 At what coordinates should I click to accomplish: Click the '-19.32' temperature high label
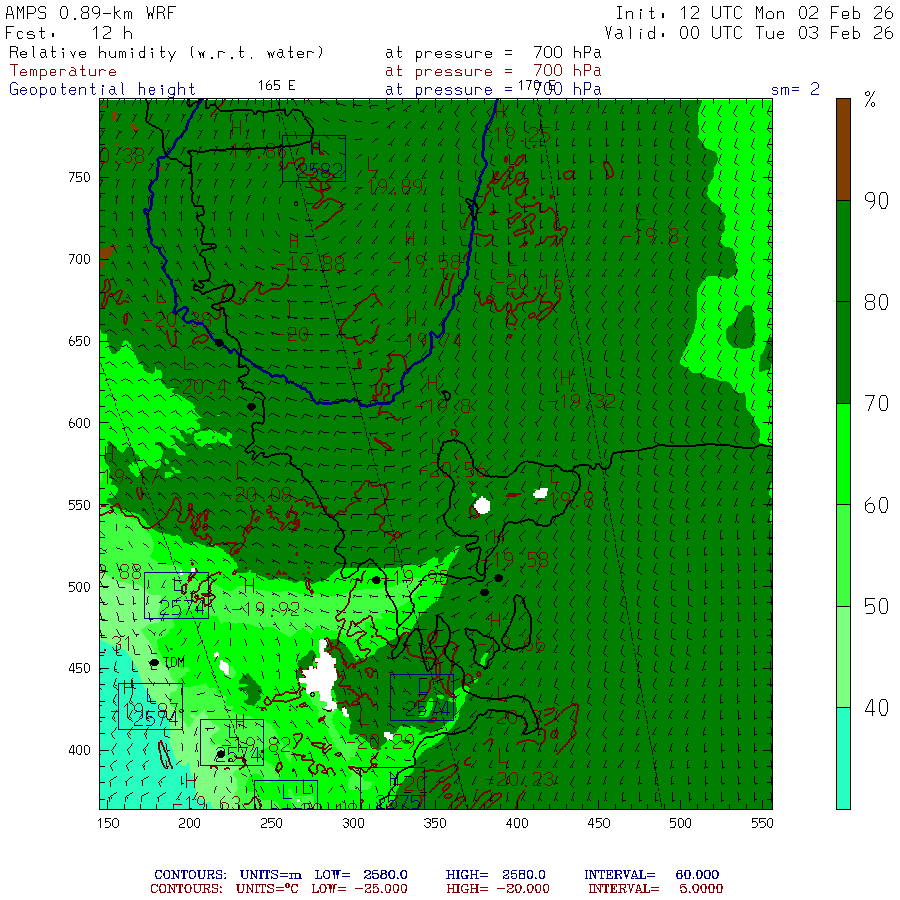(581, 402)
